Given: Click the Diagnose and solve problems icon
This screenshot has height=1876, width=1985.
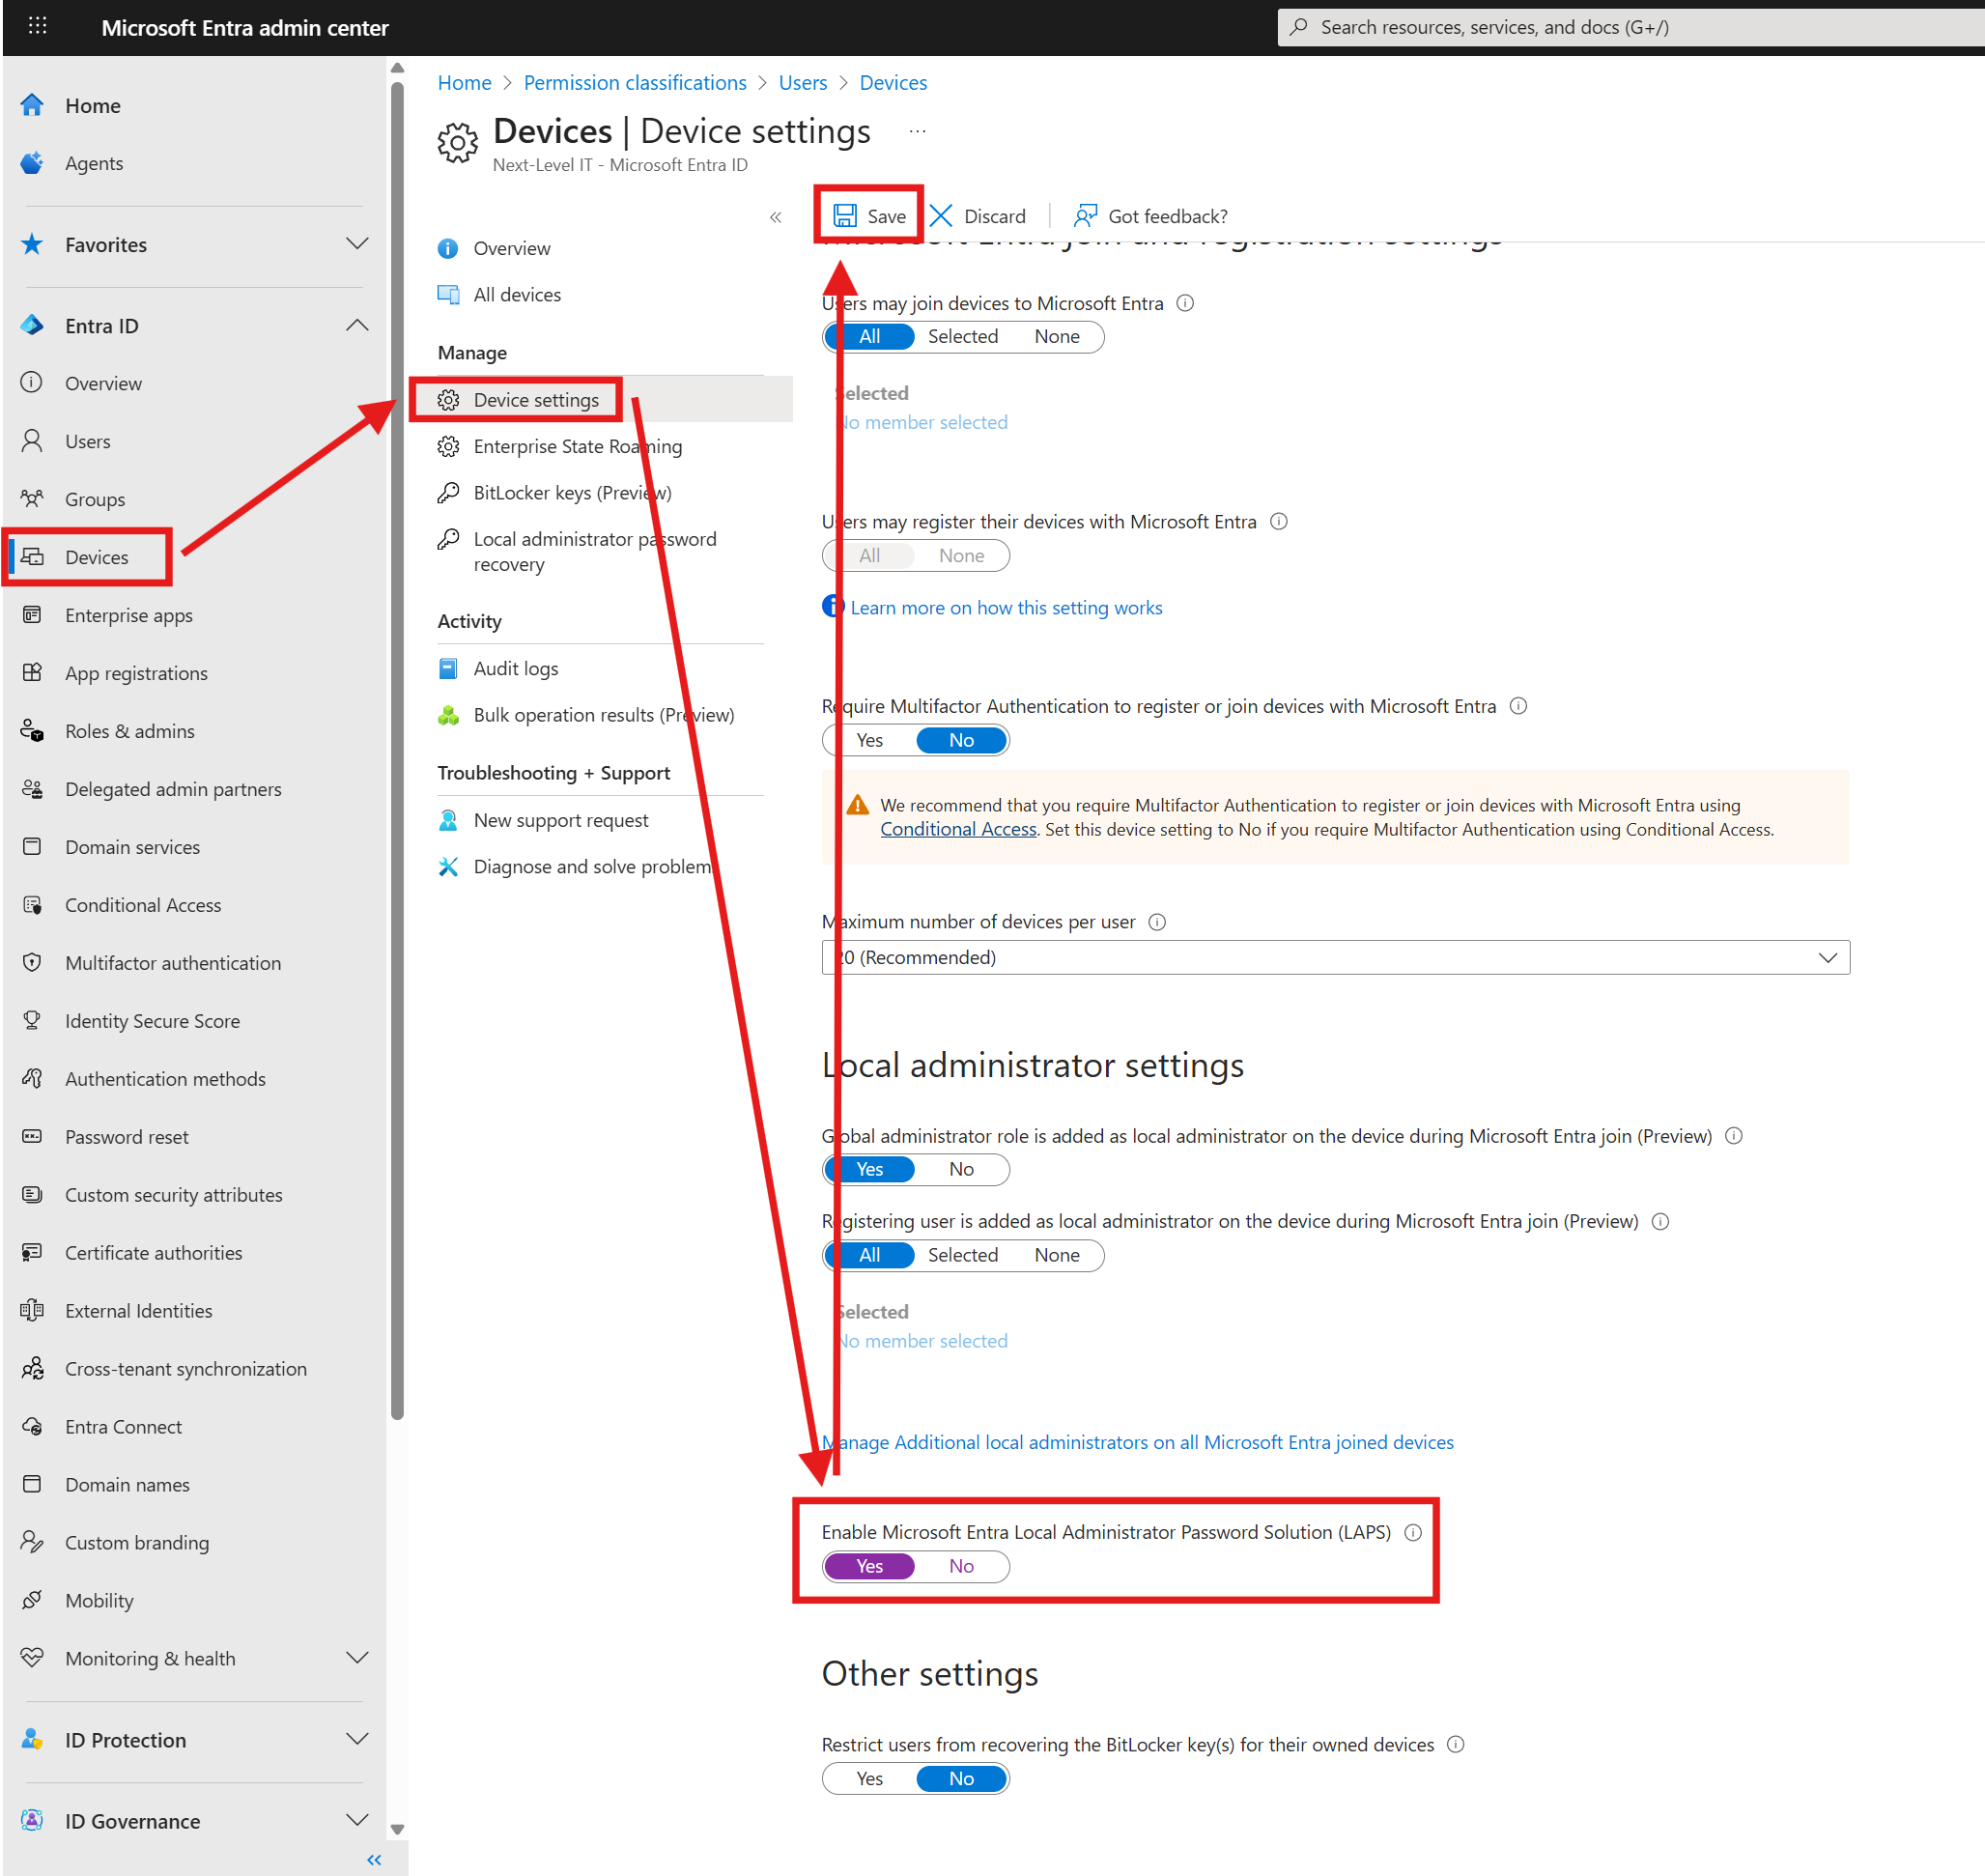Looking at the screenshot, I should 448,867.
